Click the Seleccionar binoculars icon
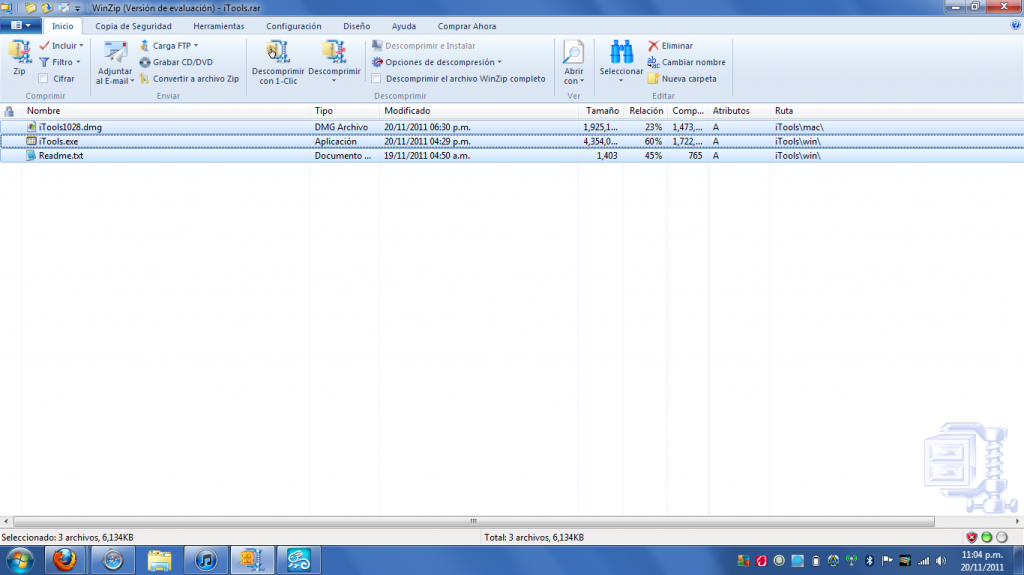This screenshot has height=575, width=1024. point(621,52)
